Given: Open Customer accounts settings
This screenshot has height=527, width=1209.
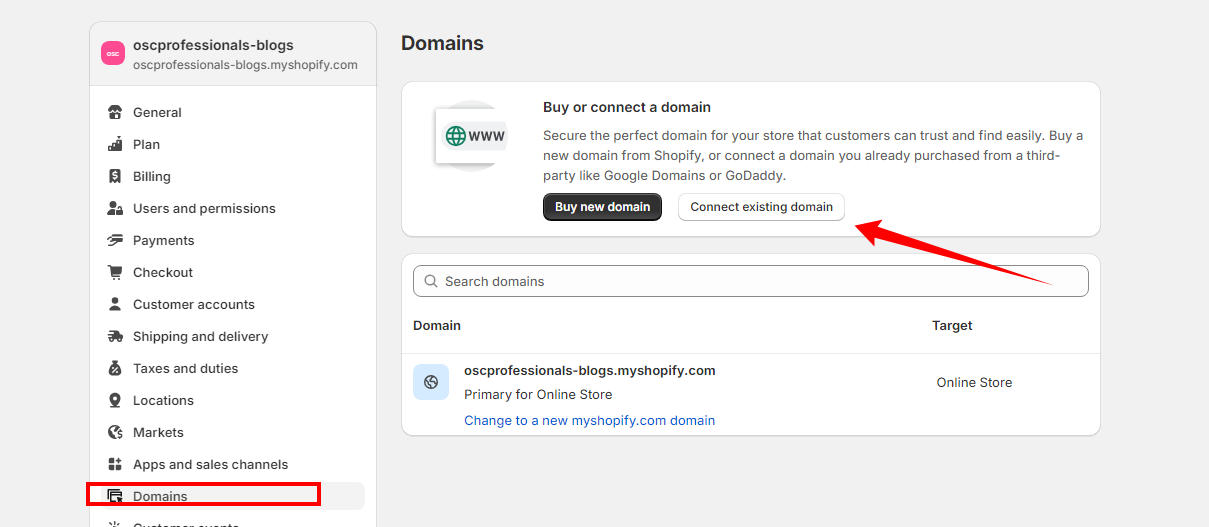Looking at the screenshot, I should tap(194, 304).
